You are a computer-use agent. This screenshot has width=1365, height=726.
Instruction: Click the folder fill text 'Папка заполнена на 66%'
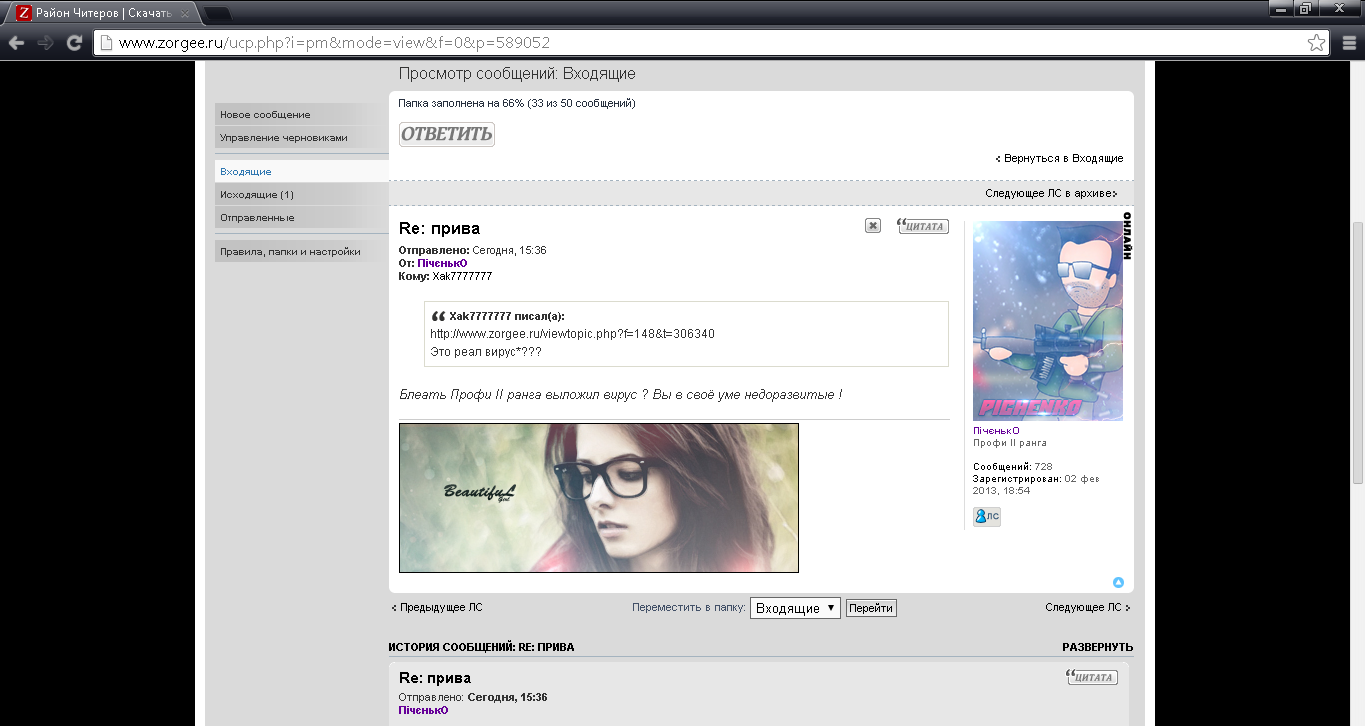pyautogui.click(x=517, y=103)
